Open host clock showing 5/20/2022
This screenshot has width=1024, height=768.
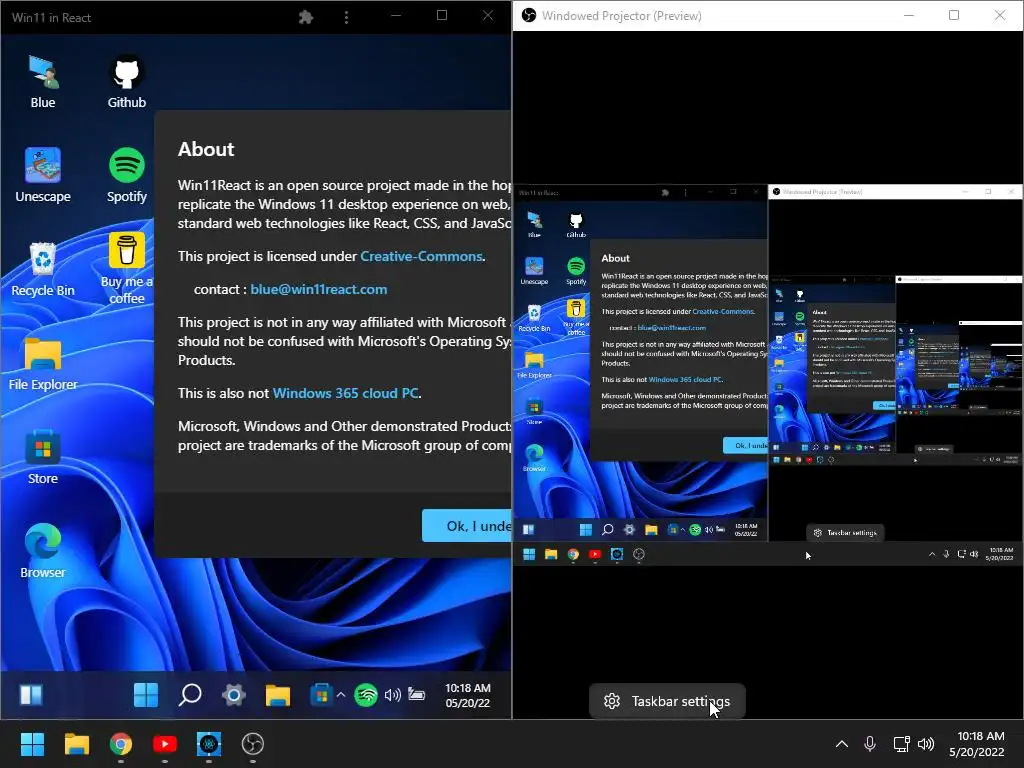point(977,744)
